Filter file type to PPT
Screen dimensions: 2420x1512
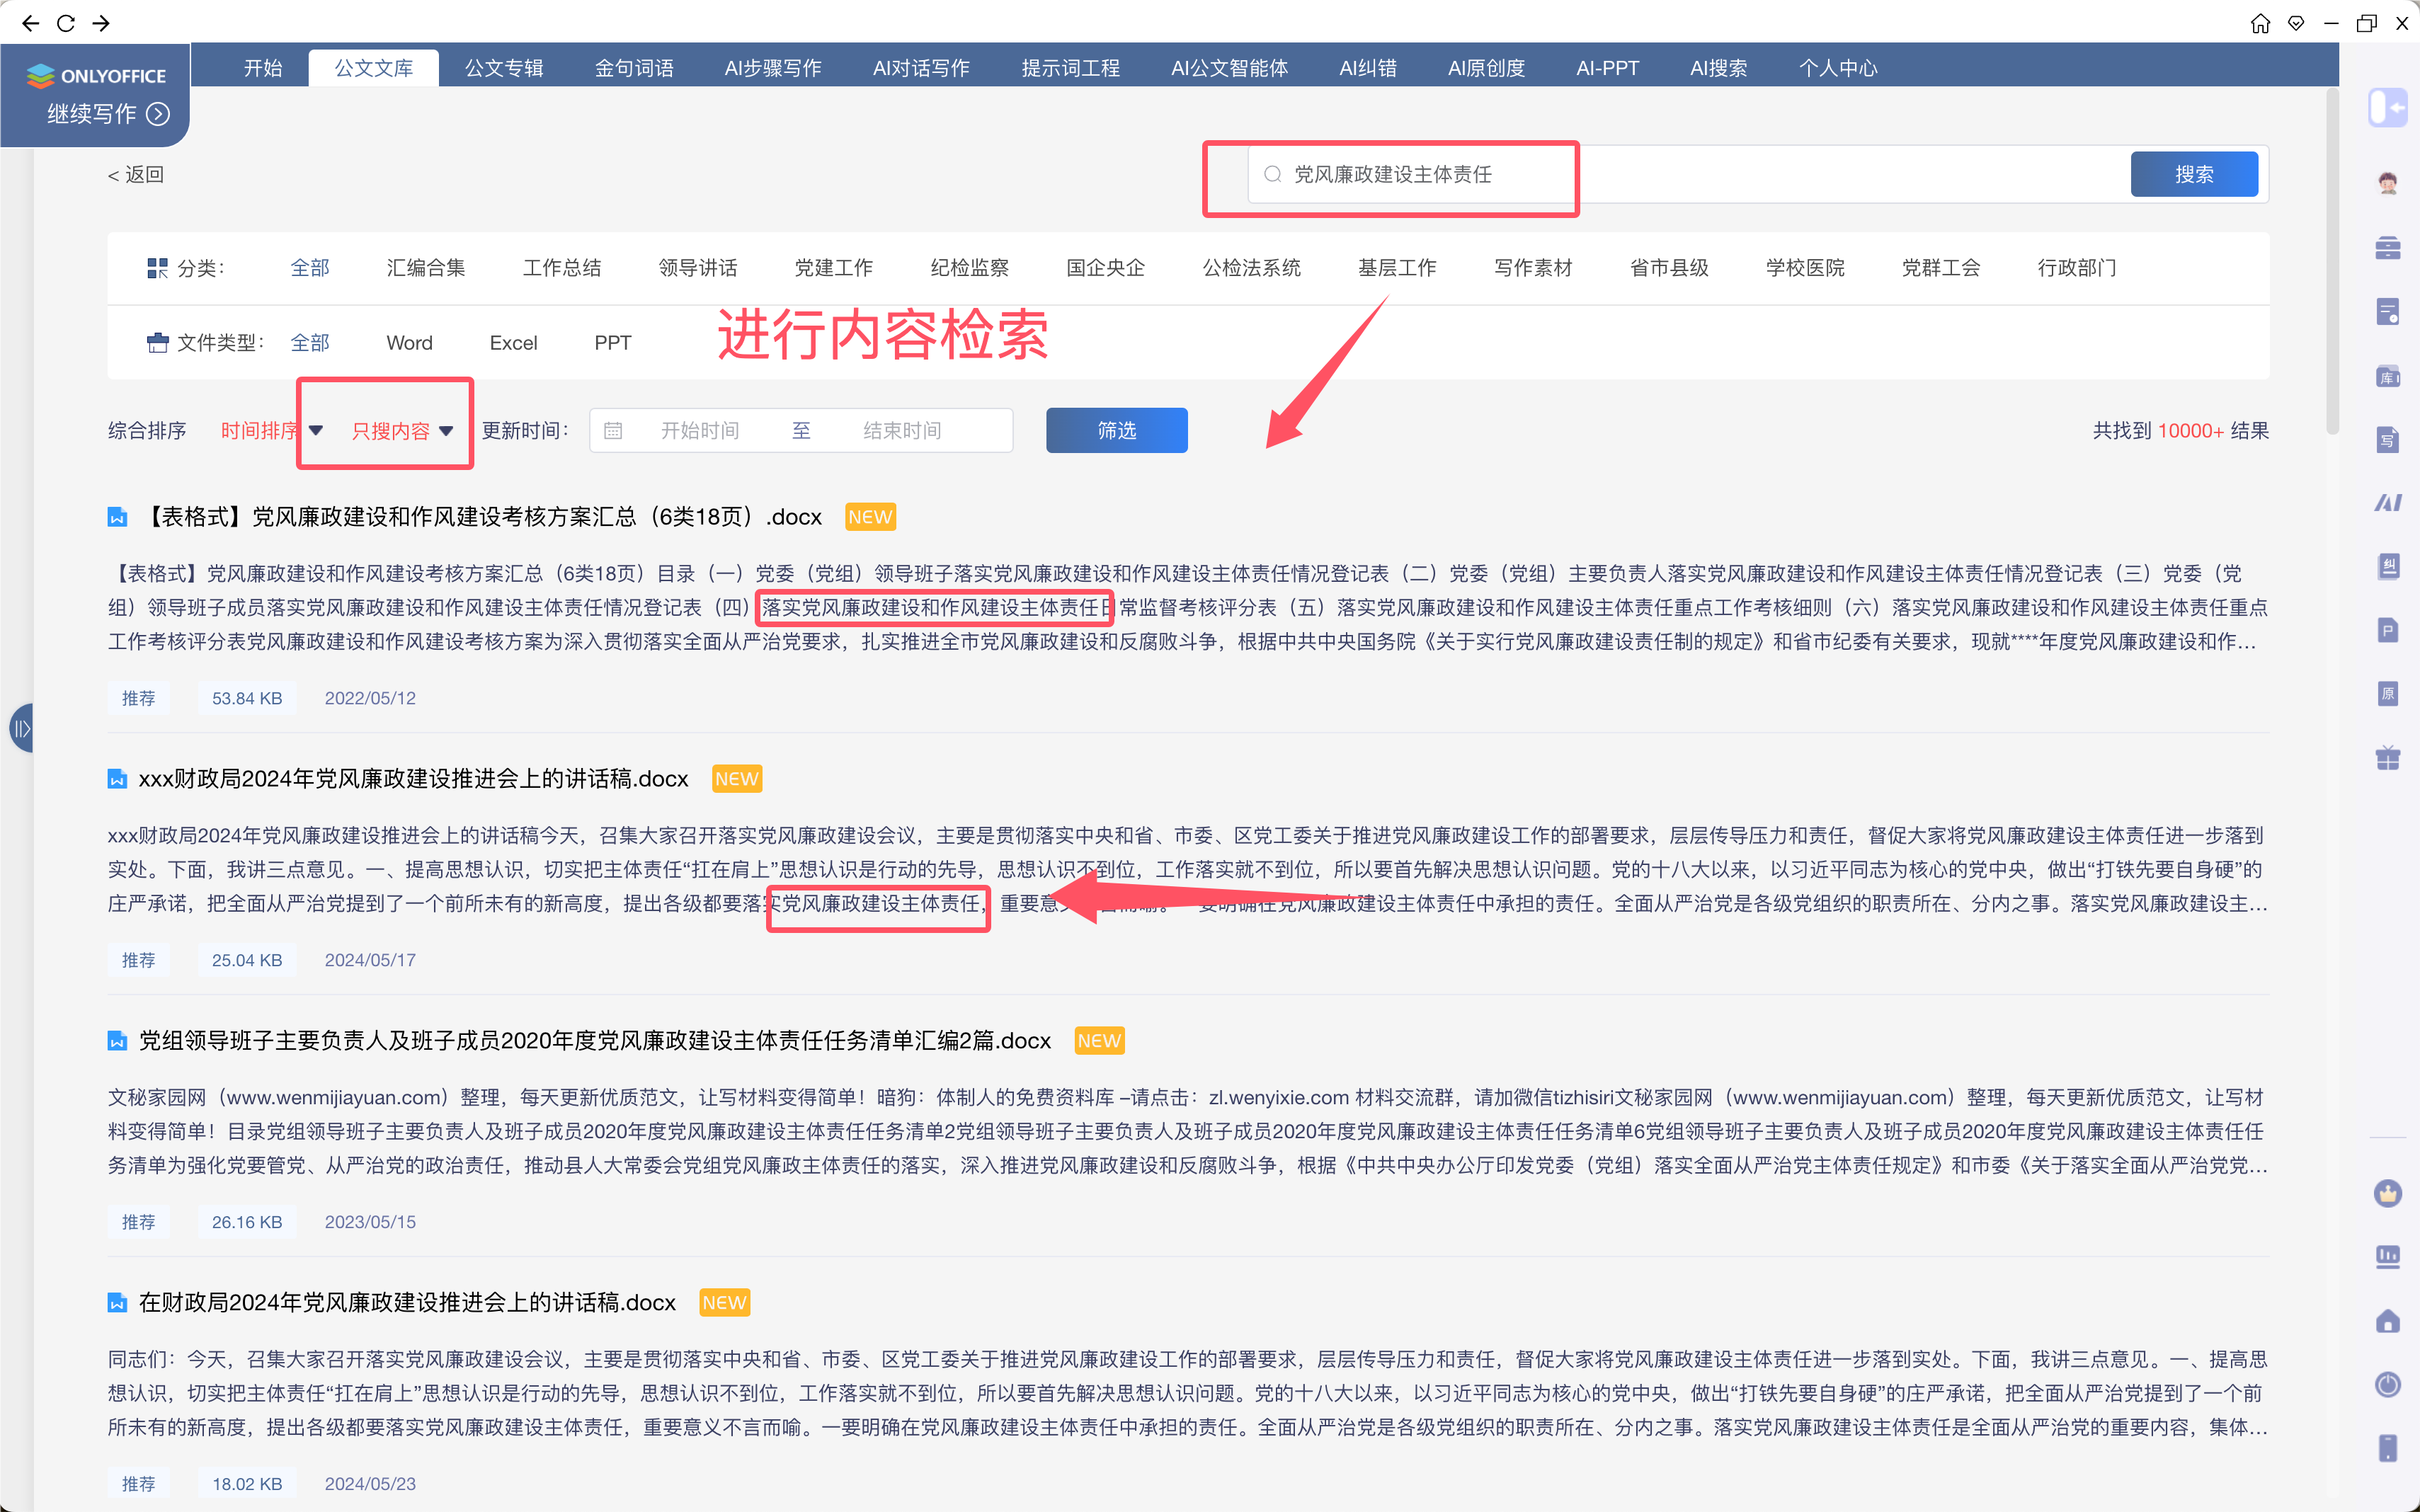[x=613, y=343]
